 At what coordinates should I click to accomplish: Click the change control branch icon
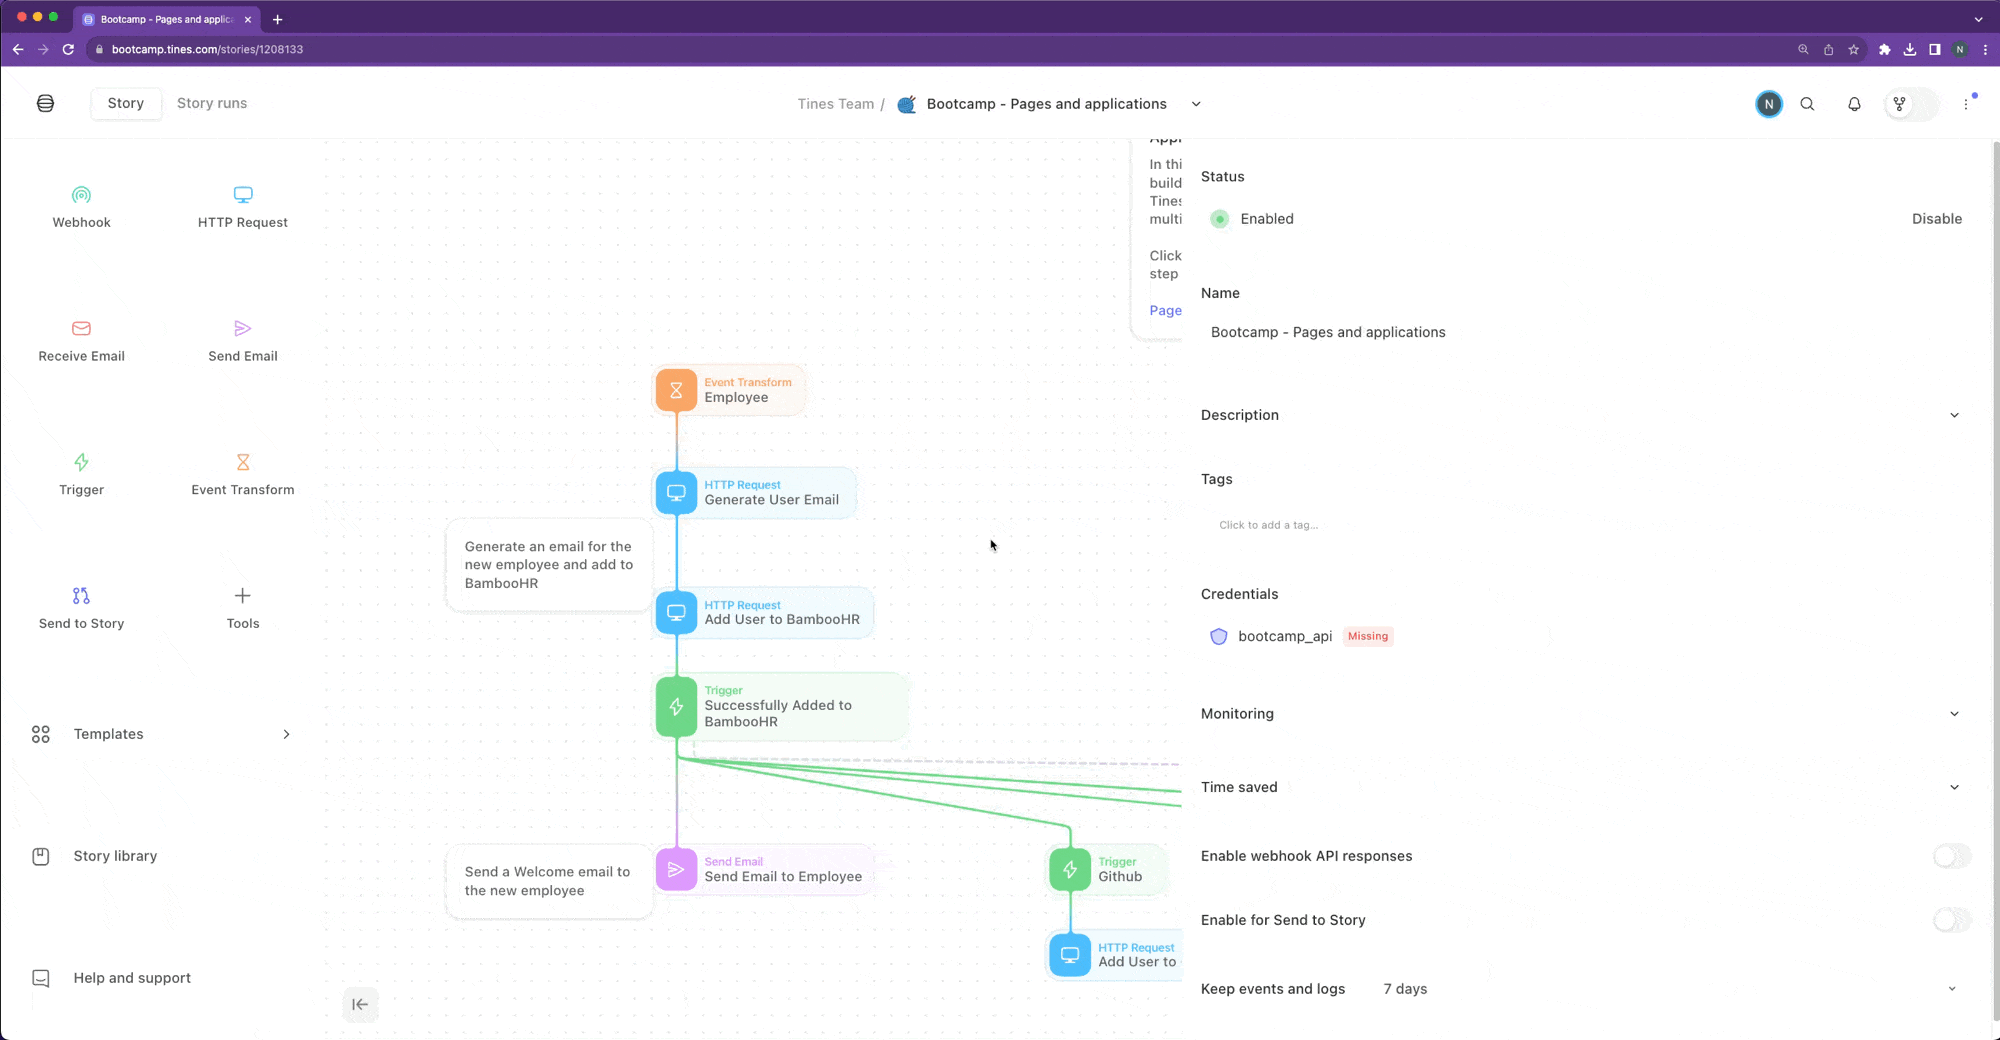click(1899, 104)
